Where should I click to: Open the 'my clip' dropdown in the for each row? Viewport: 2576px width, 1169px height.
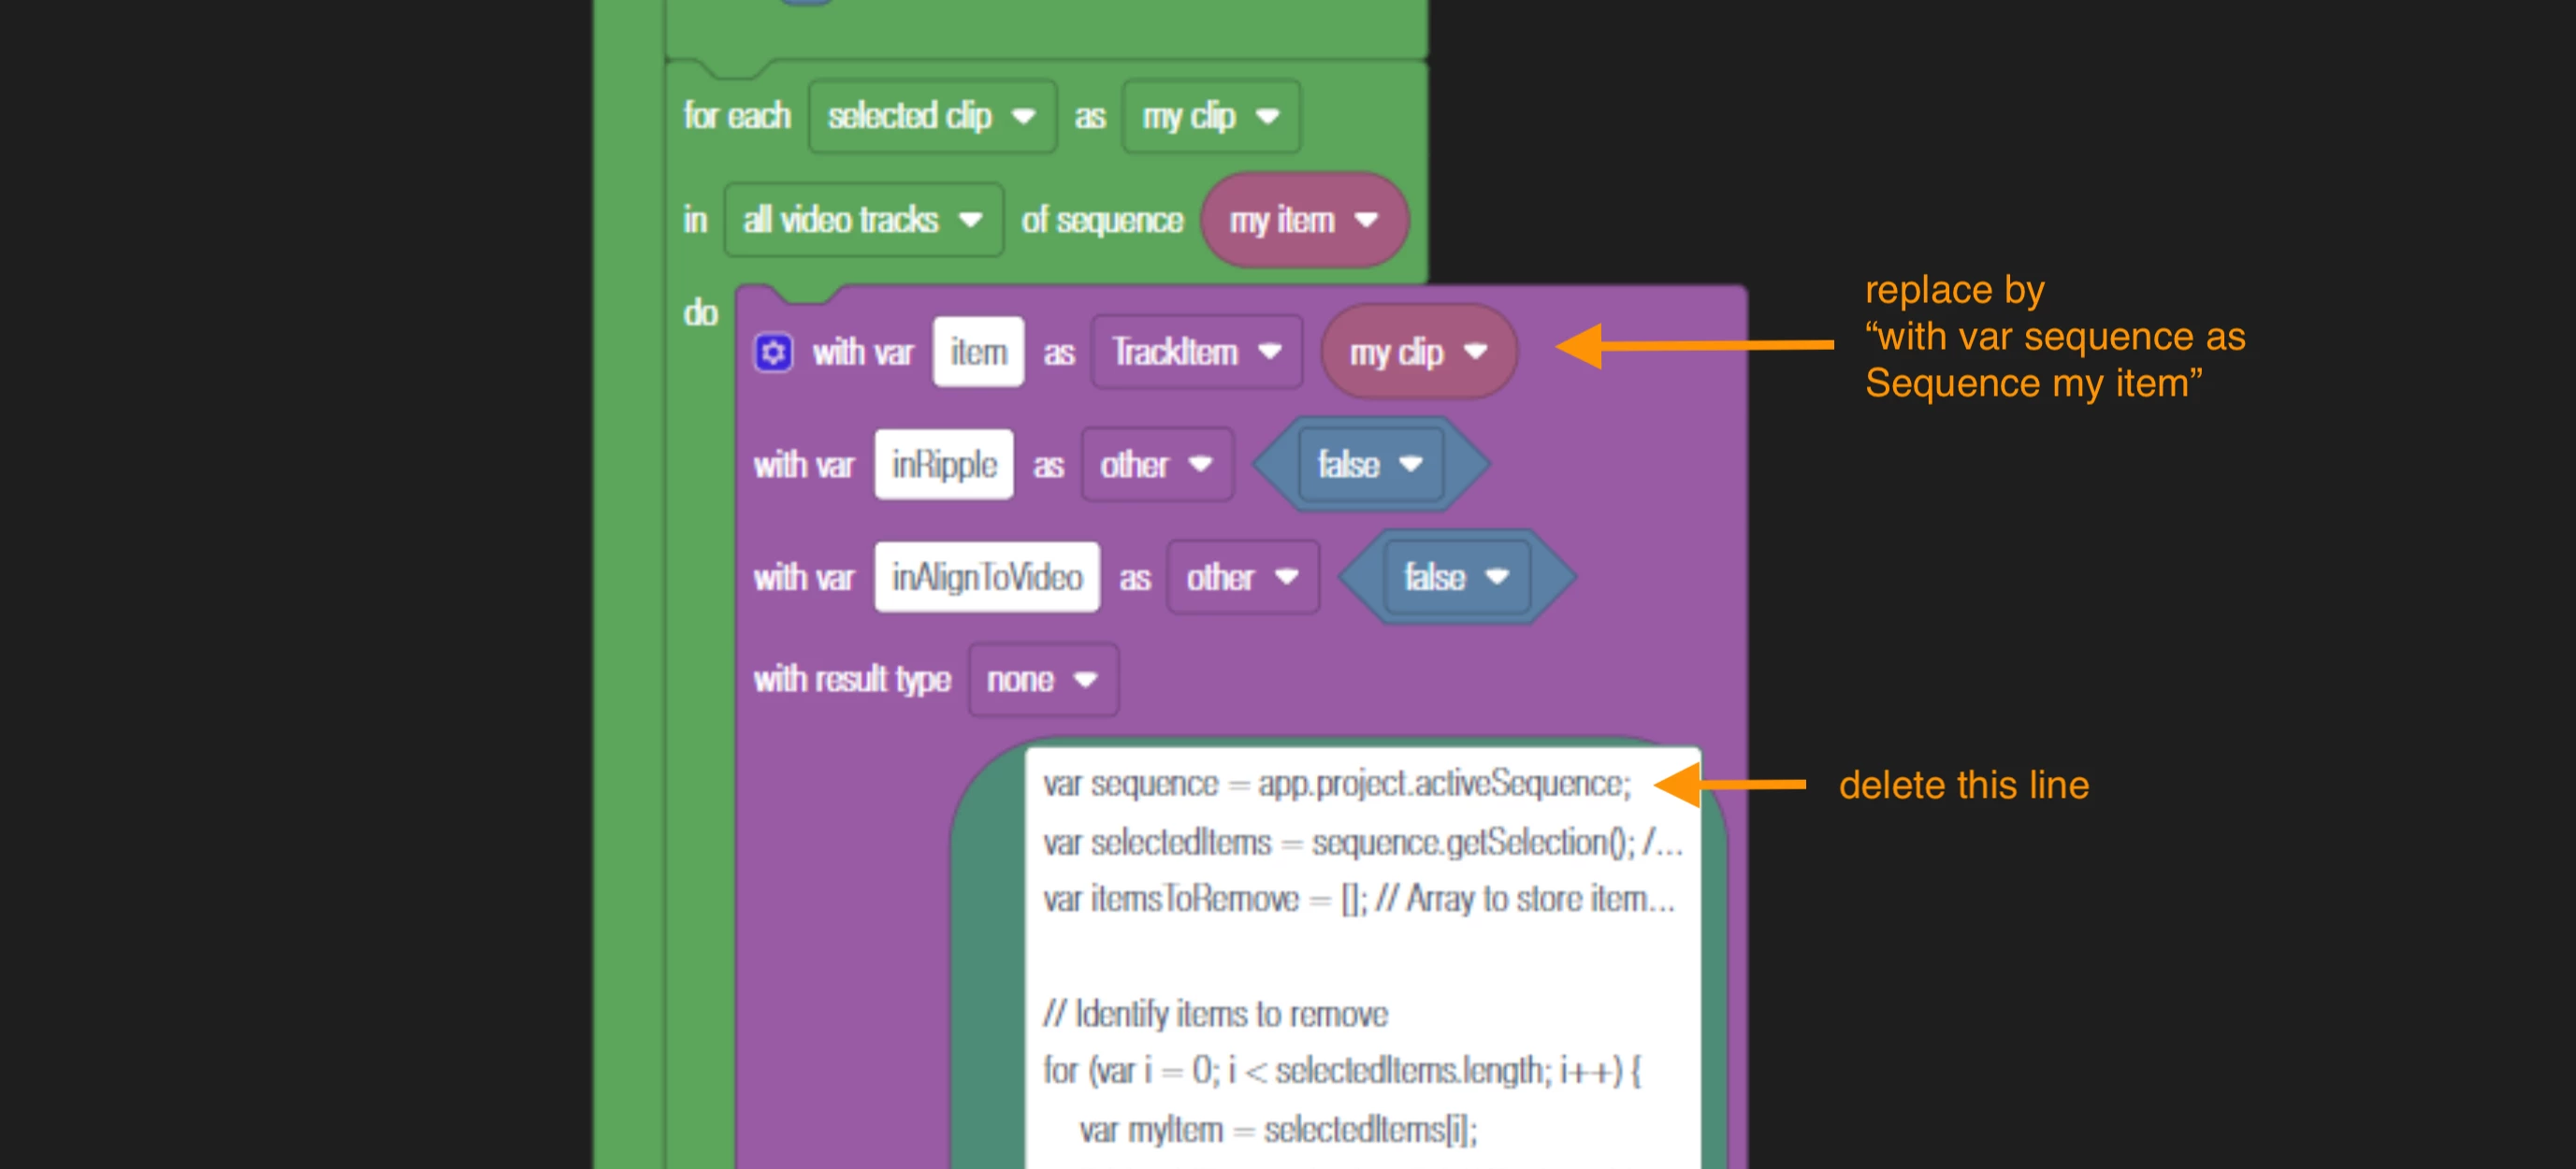click(1210, 117)
